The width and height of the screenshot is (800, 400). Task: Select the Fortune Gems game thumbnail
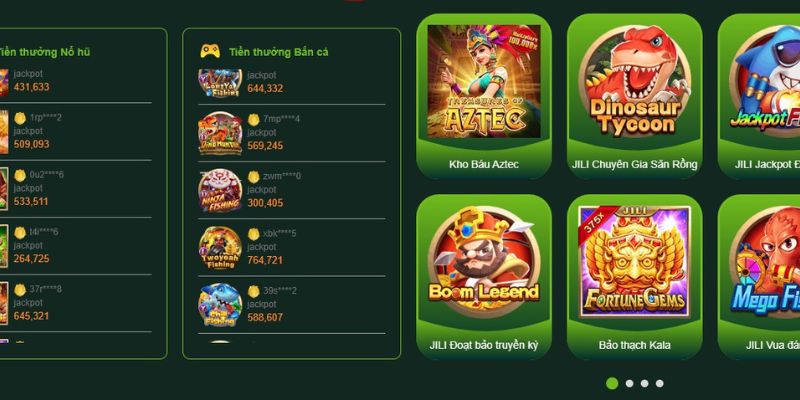pyautogui.click(x=634, y=262)
